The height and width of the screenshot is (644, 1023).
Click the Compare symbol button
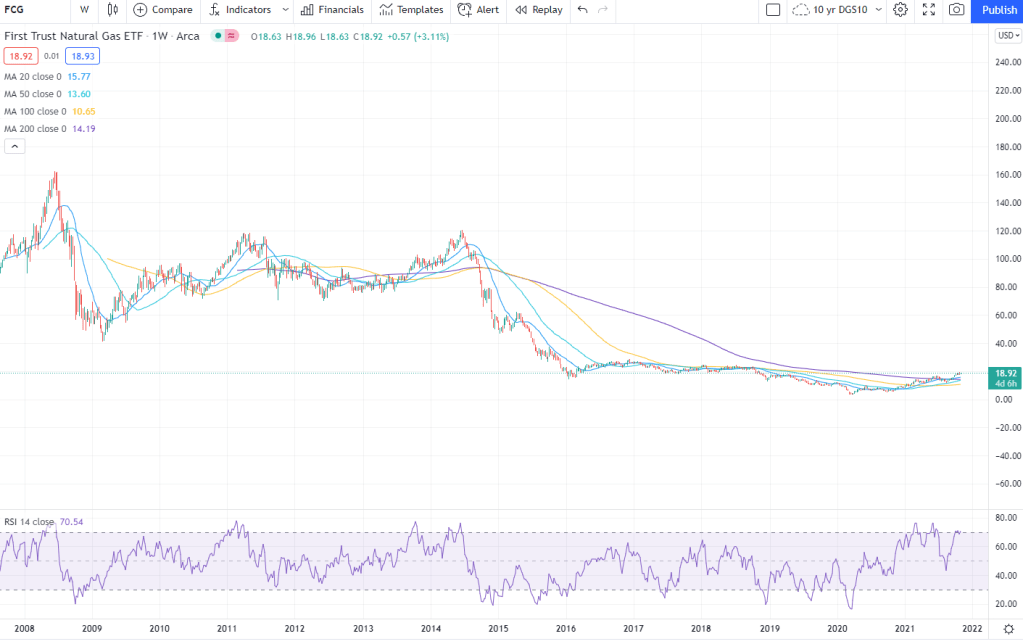coord(162,10)
